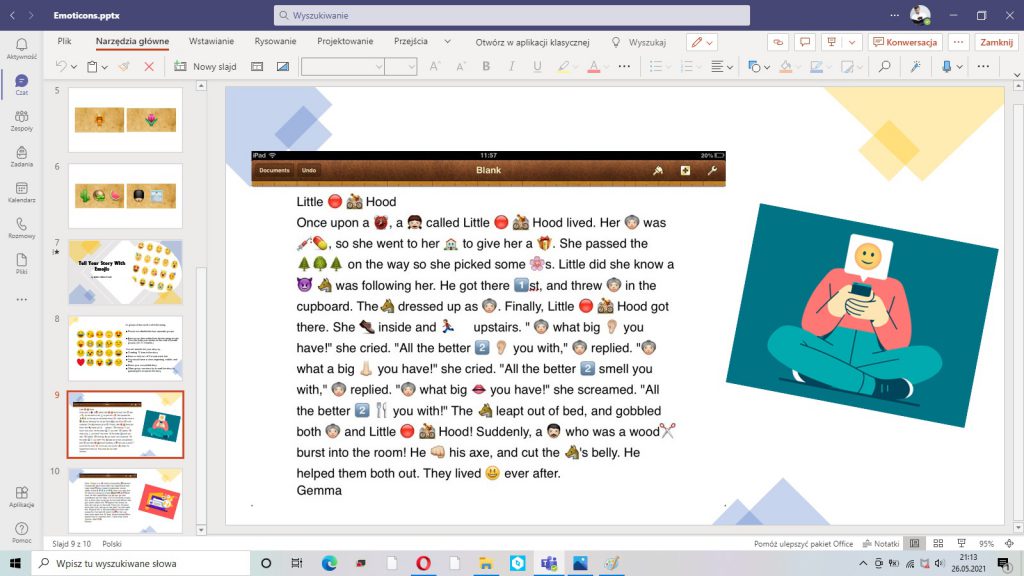Image resolution: width=1024 pixels, height=576 pixels.
Task: Switch to the Wstawianie tab
Action: click(x=211, y=42)
